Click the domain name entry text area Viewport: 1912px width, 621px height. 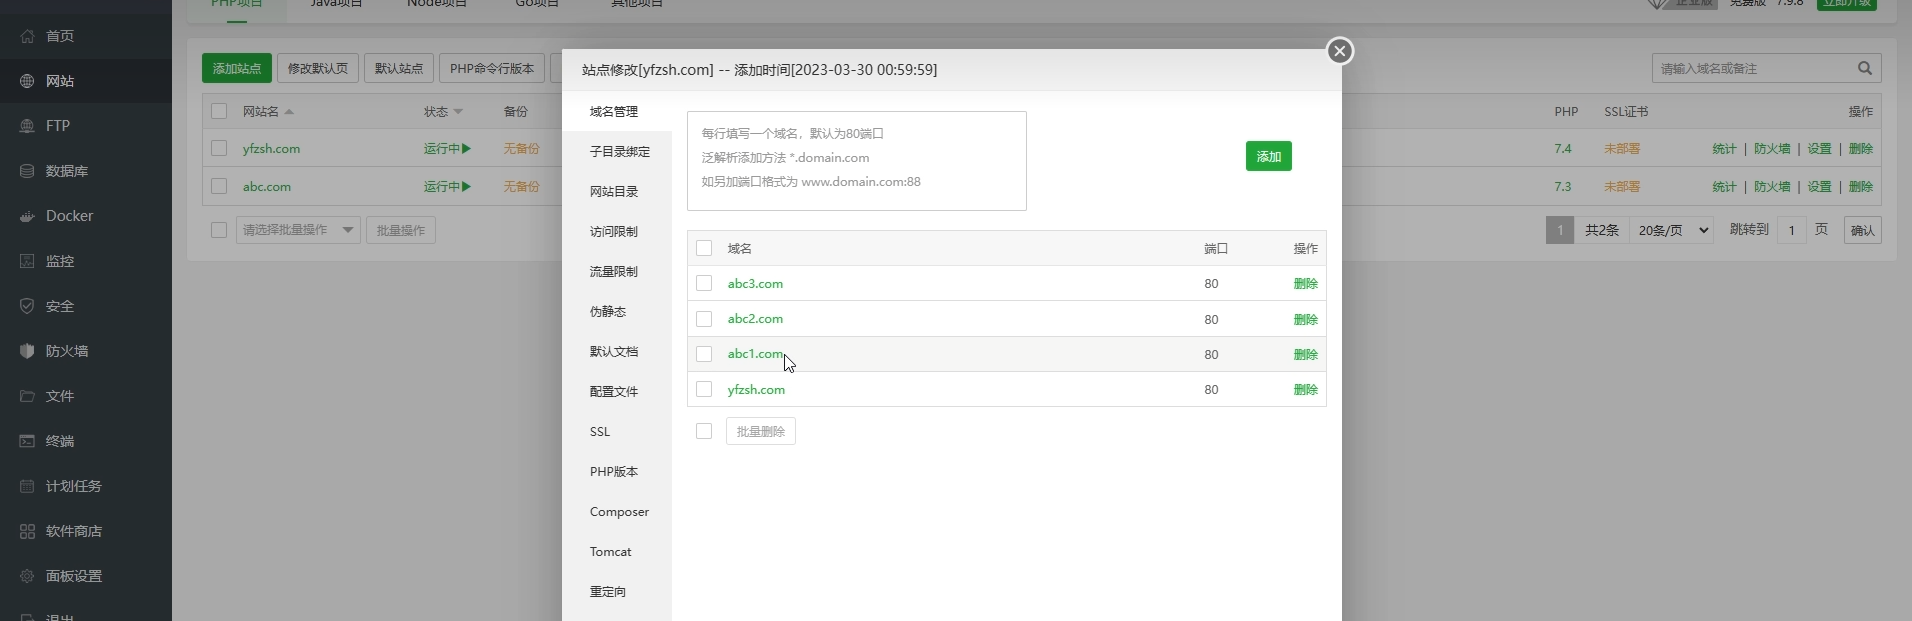coord(856,161)
